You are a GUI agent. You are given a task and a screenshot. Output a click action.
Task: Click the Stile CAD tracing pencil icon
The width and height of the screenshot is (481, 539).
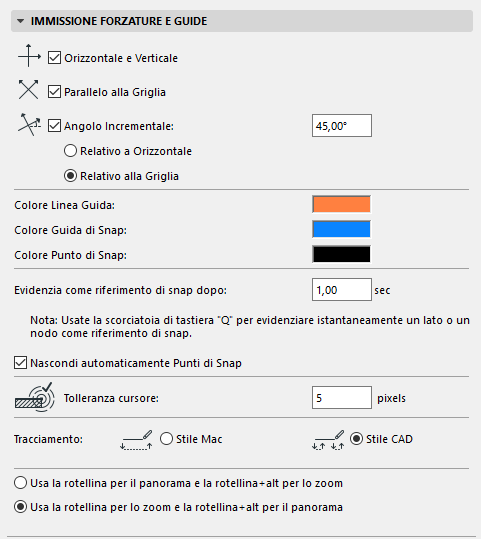point(328,440)
